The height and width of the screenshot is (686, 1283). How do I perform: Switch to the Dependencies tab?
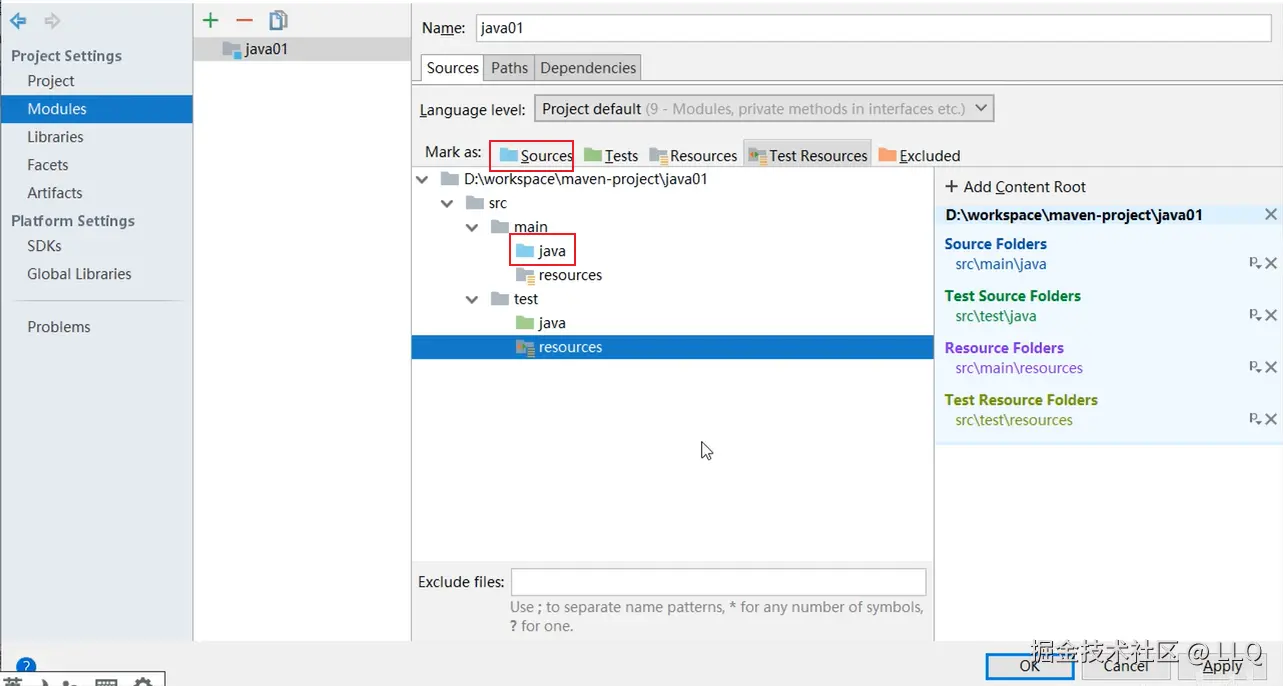(x=588, y=68)
